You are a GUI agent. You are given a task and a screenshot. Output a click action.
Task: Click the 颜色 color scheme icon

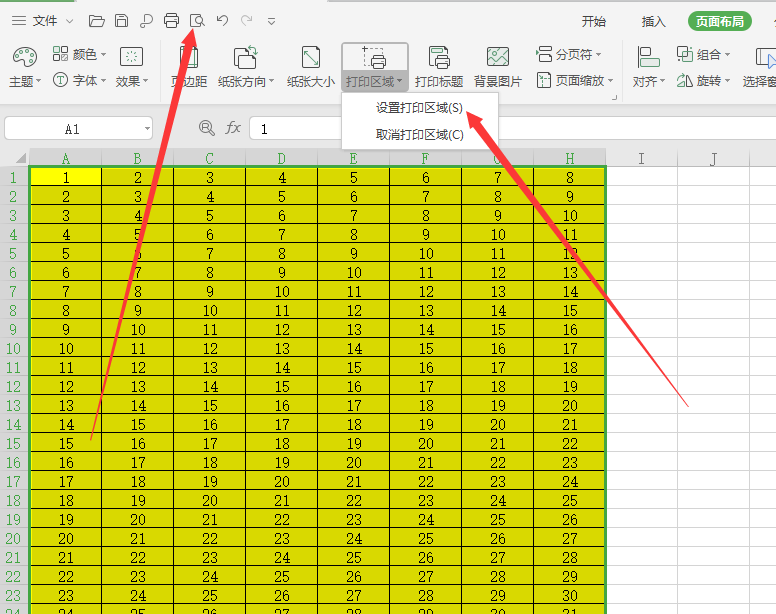pos(60,53)
